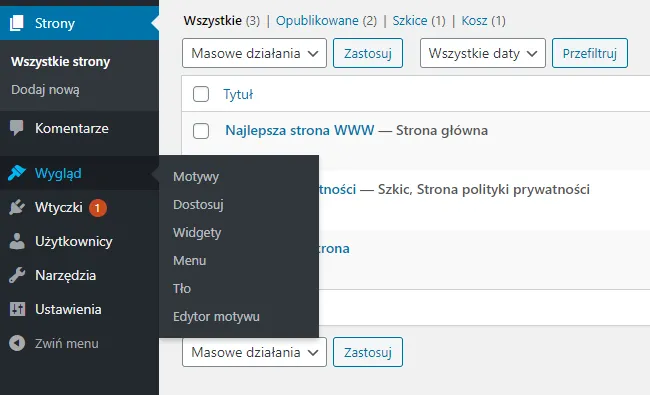Collapse sidebar with Zwiń menu

point(79,343)
